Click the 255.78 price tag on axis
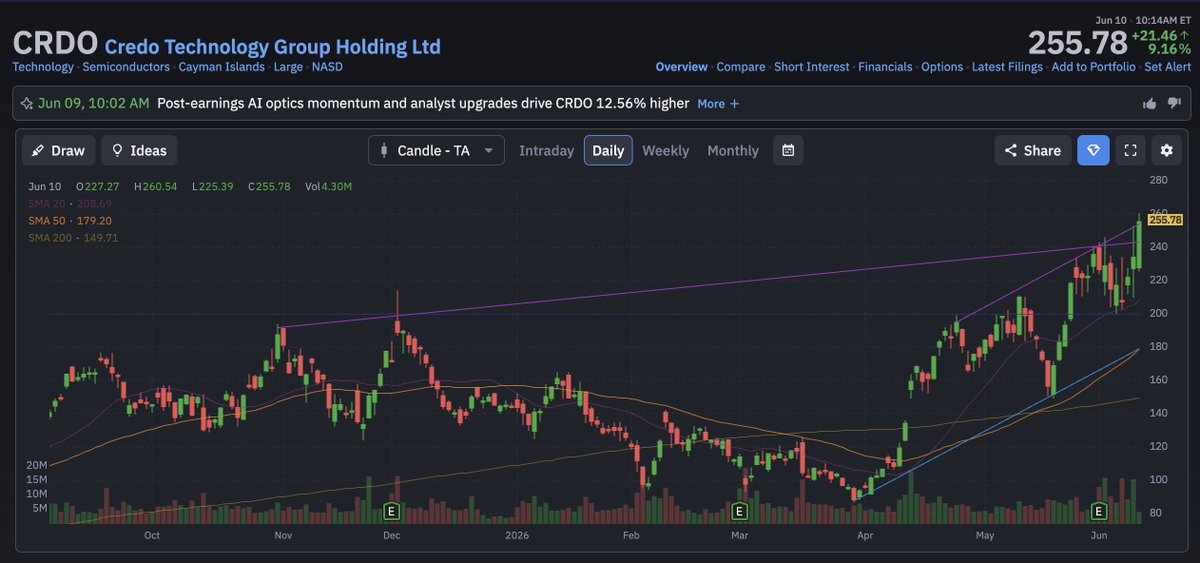The image size is (1200, 563). (1165, 220)
